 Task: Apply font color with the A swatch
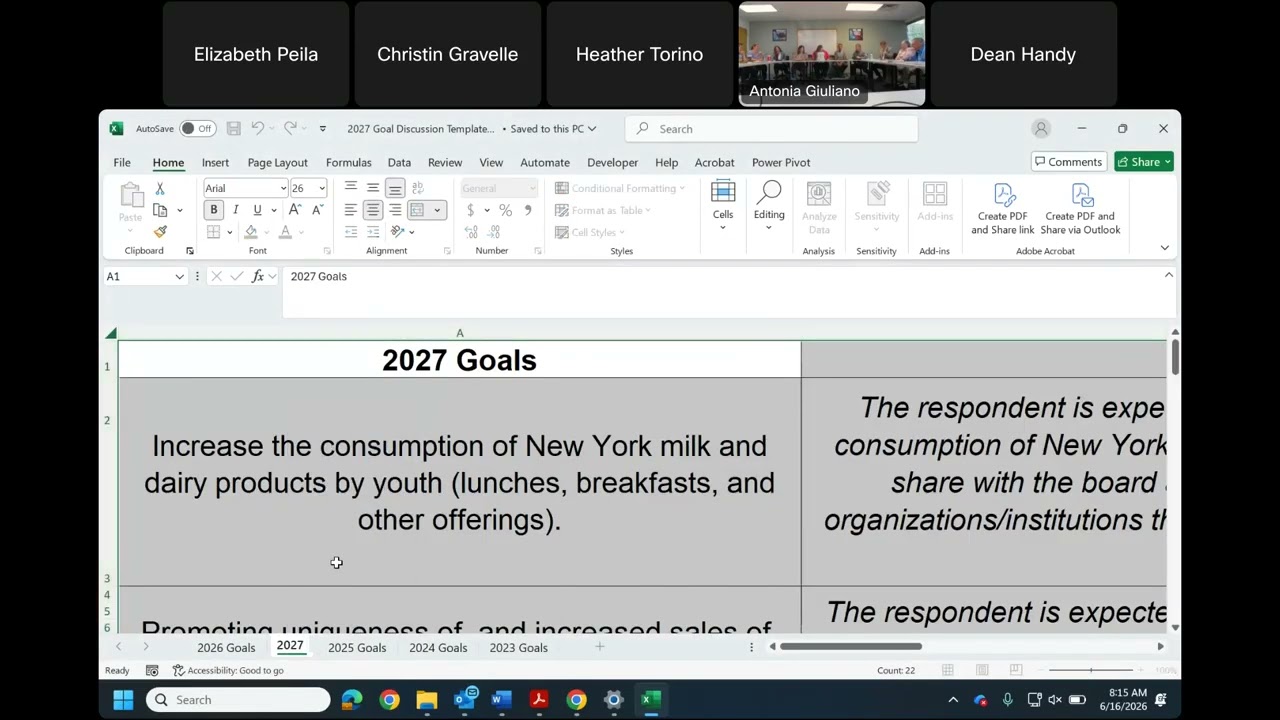click(x=285, y=232)
